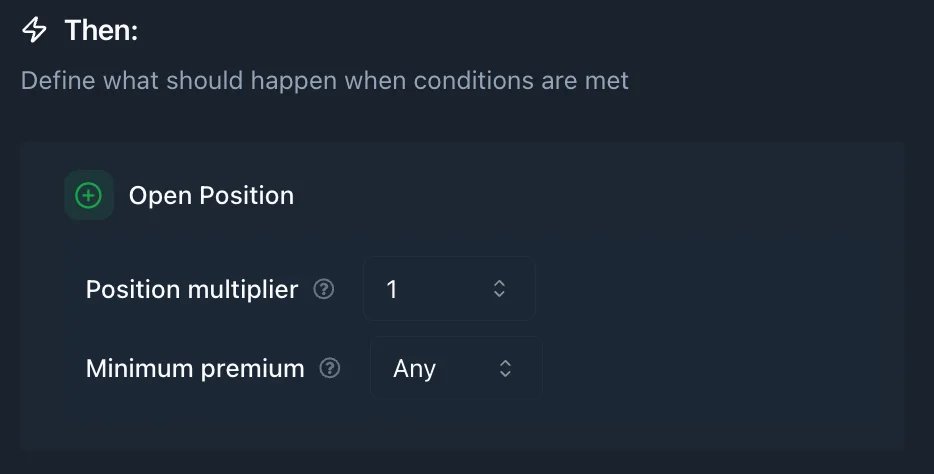The image size is (934, 474).
Task: Click the value 1 in multiplier field
Action: coord(392,290)
